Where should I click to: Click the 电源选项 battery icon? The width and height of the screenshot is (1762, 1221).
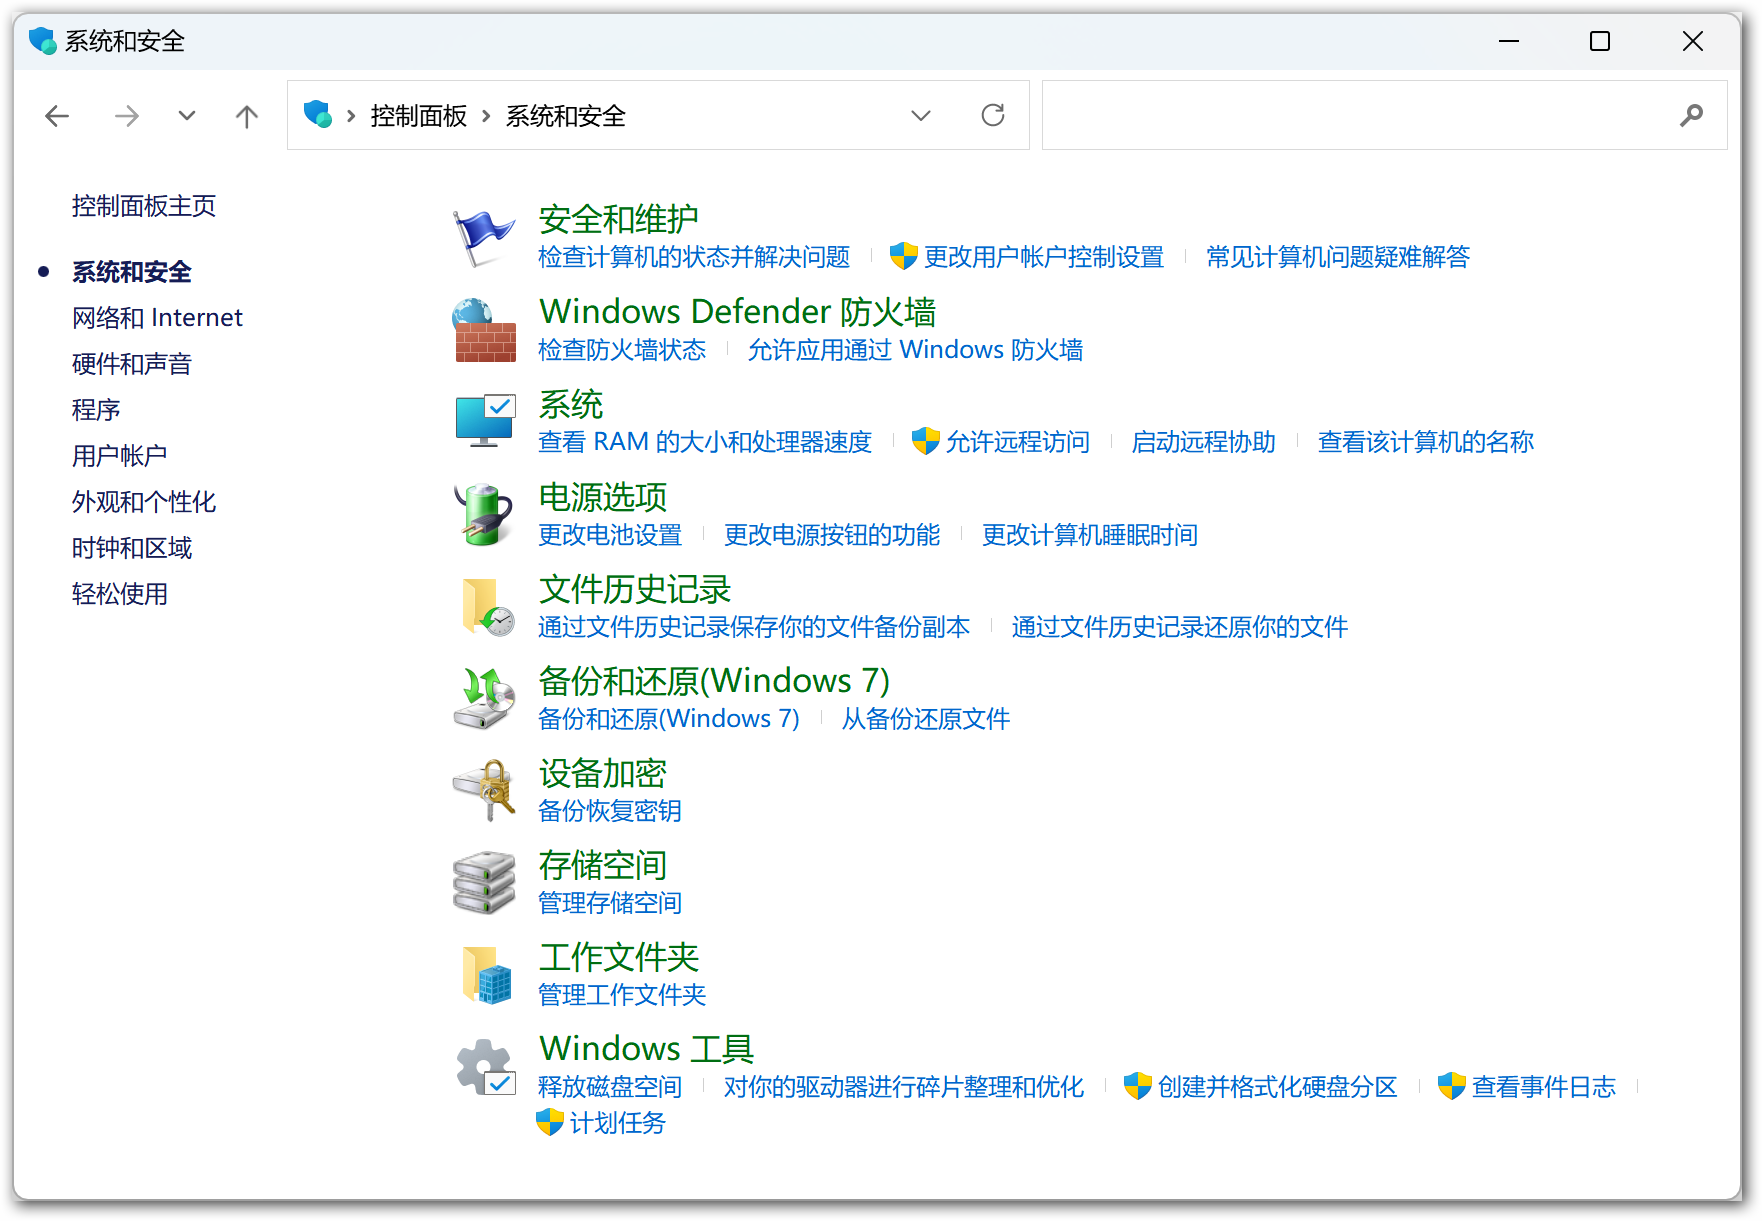click(484, 514)
